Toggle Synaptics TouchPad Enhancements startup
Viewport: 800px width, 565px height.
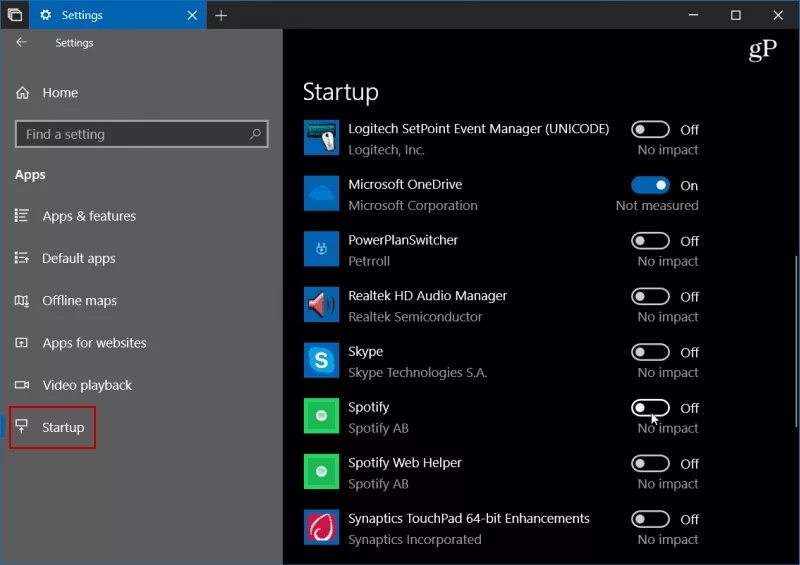651,519
